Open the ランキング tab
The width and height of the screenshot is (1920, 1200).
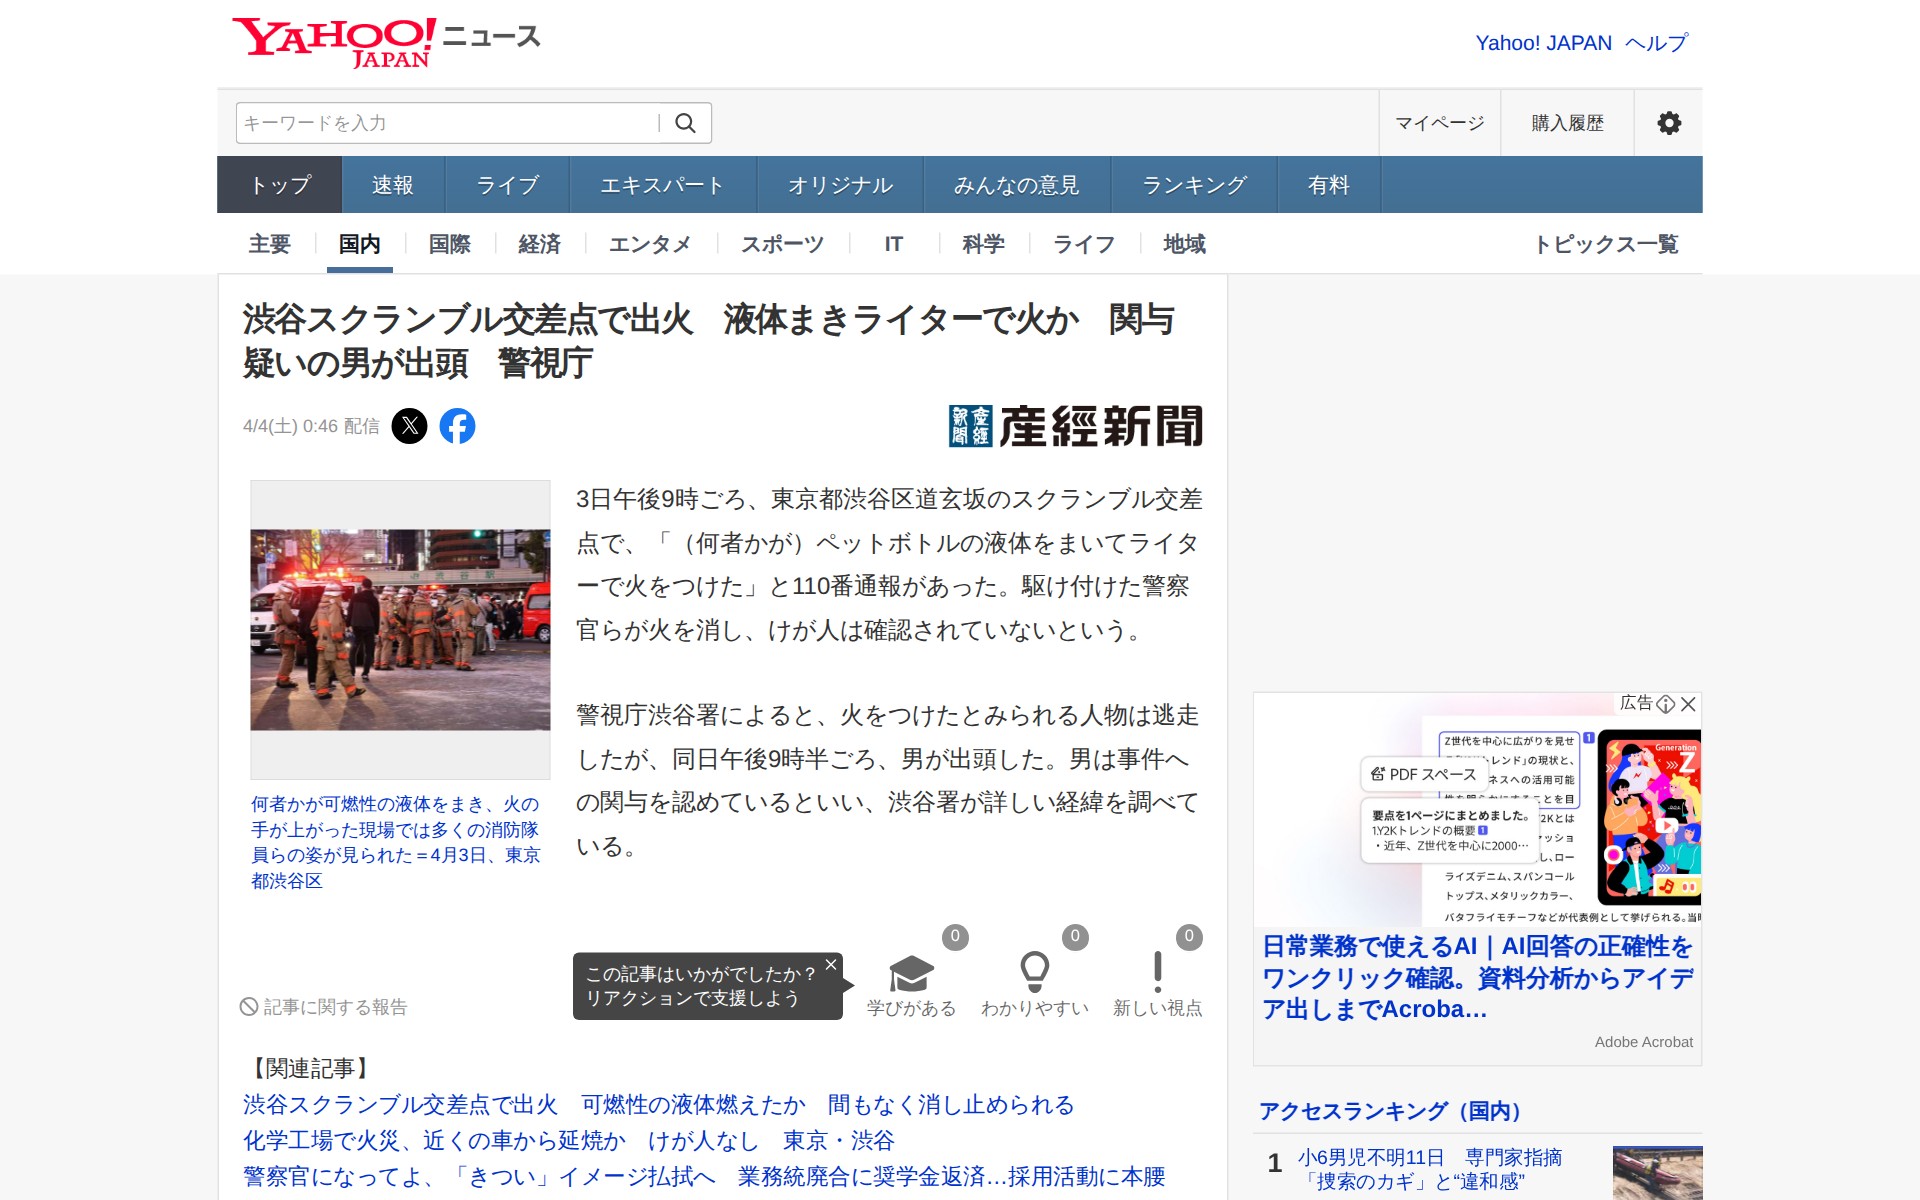coord(1194,185)
